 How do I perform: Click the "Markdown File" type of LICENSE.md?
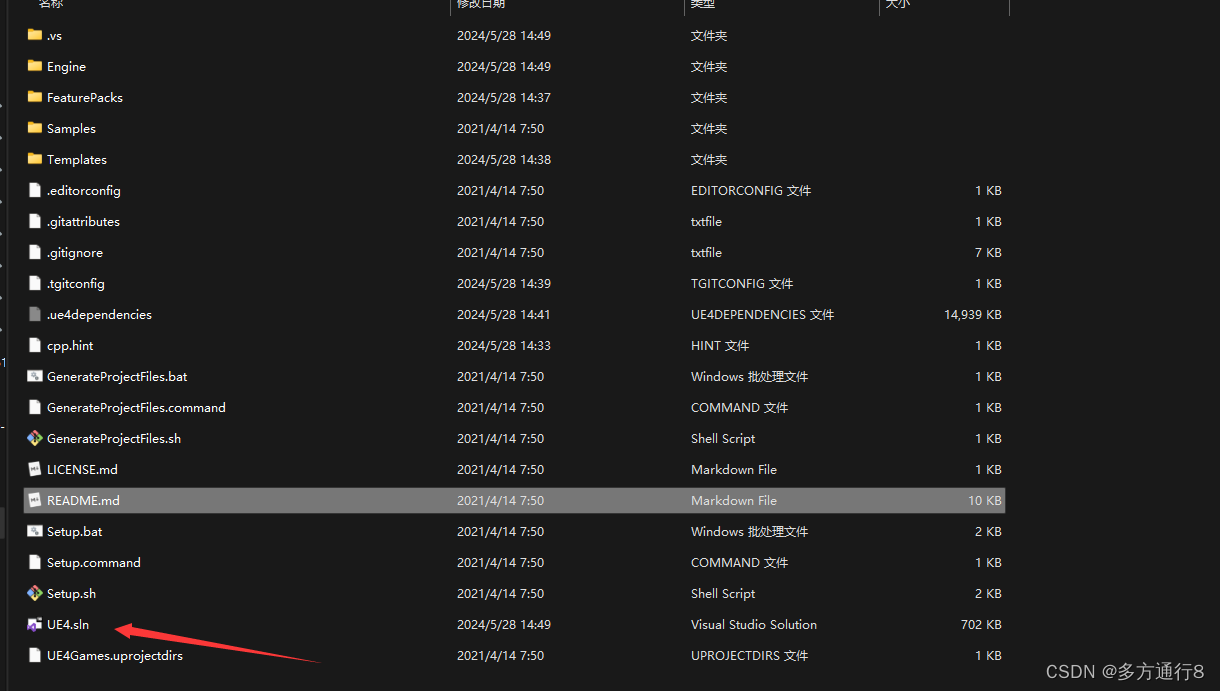pos(734,470)
